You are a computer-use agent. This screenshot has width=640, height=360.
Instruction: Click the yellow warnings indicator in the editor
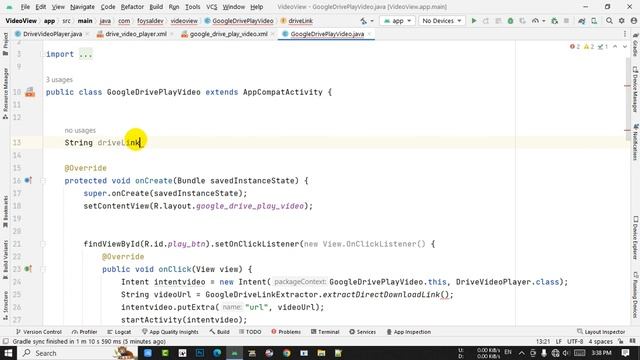[589, 47]
